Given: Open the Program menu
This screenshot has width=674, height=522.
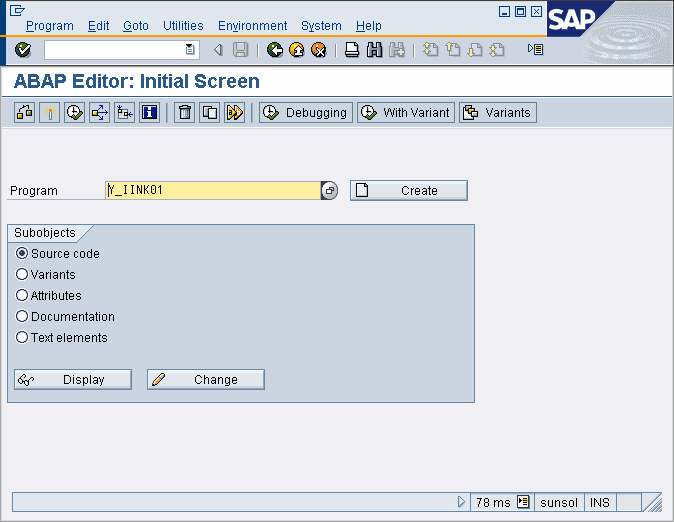Looking at the screenshot, I should [x=50, y=26].
